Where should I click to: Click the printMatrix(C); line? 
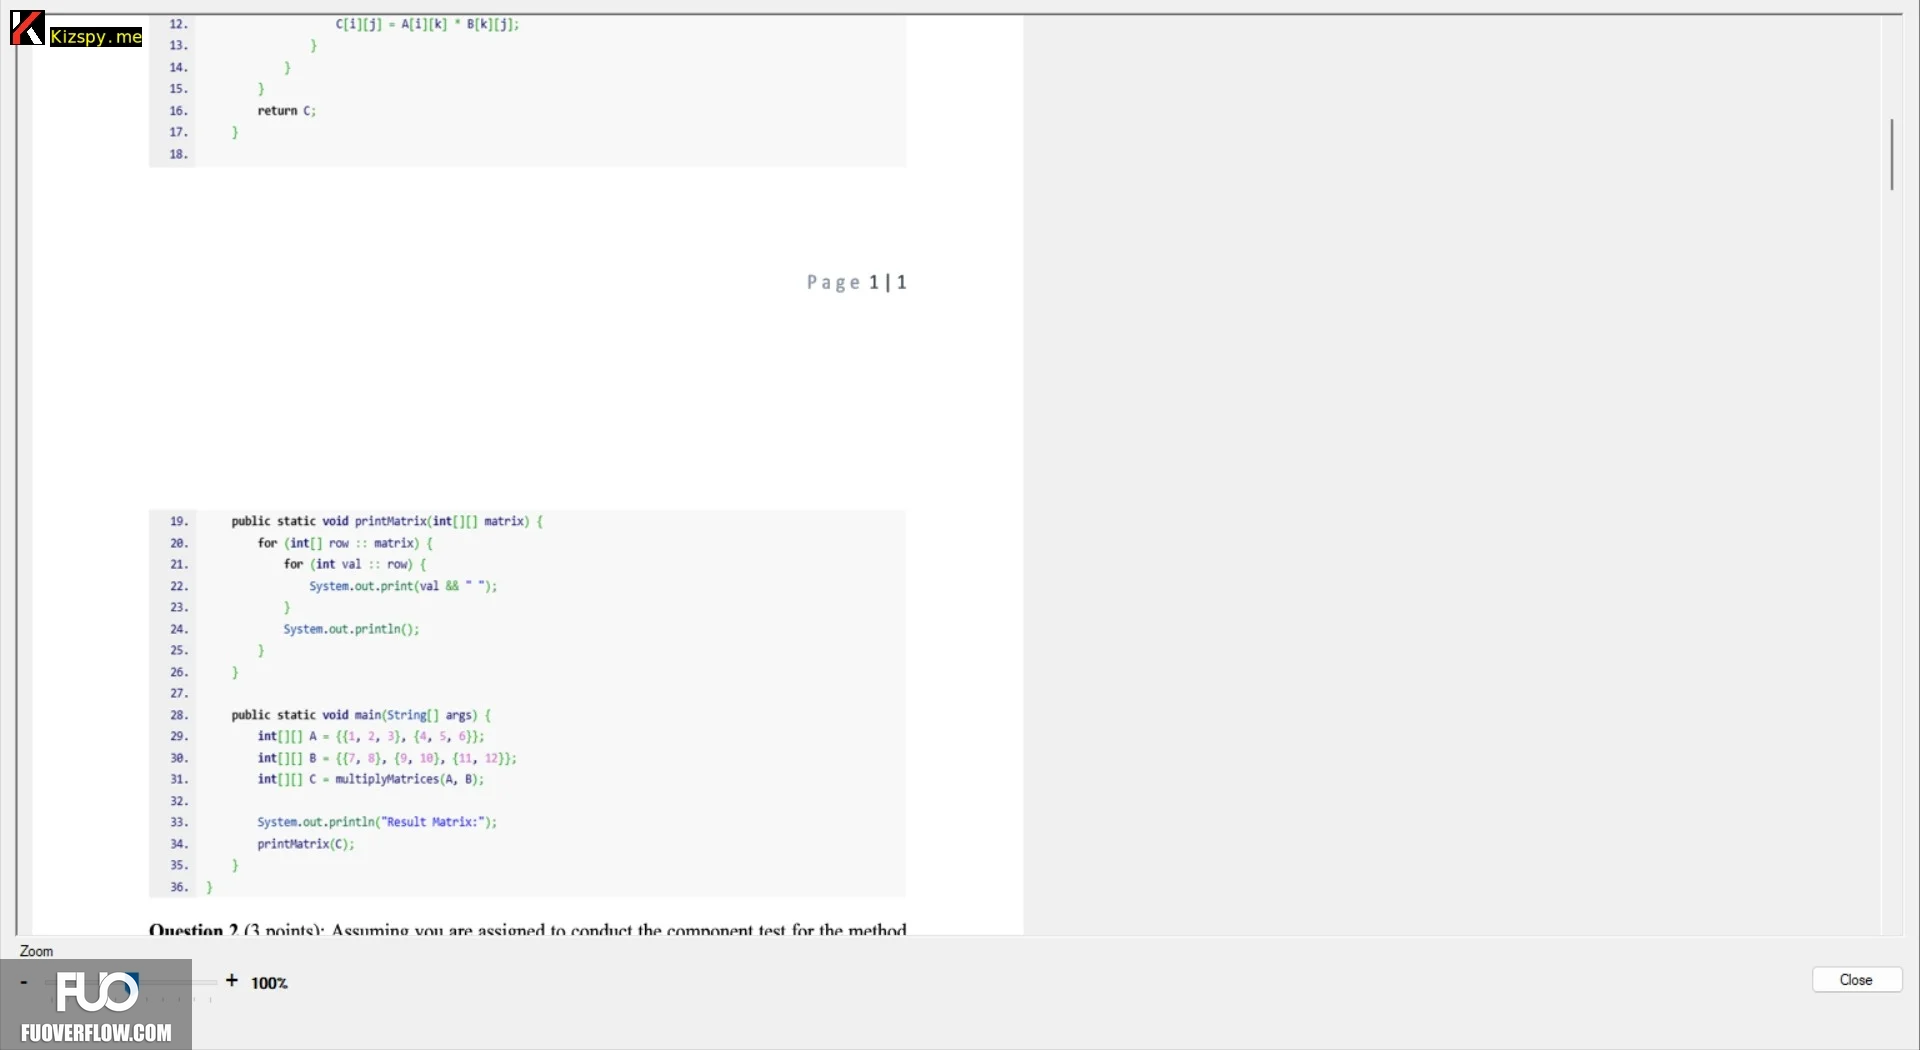(x=306, y=844)
